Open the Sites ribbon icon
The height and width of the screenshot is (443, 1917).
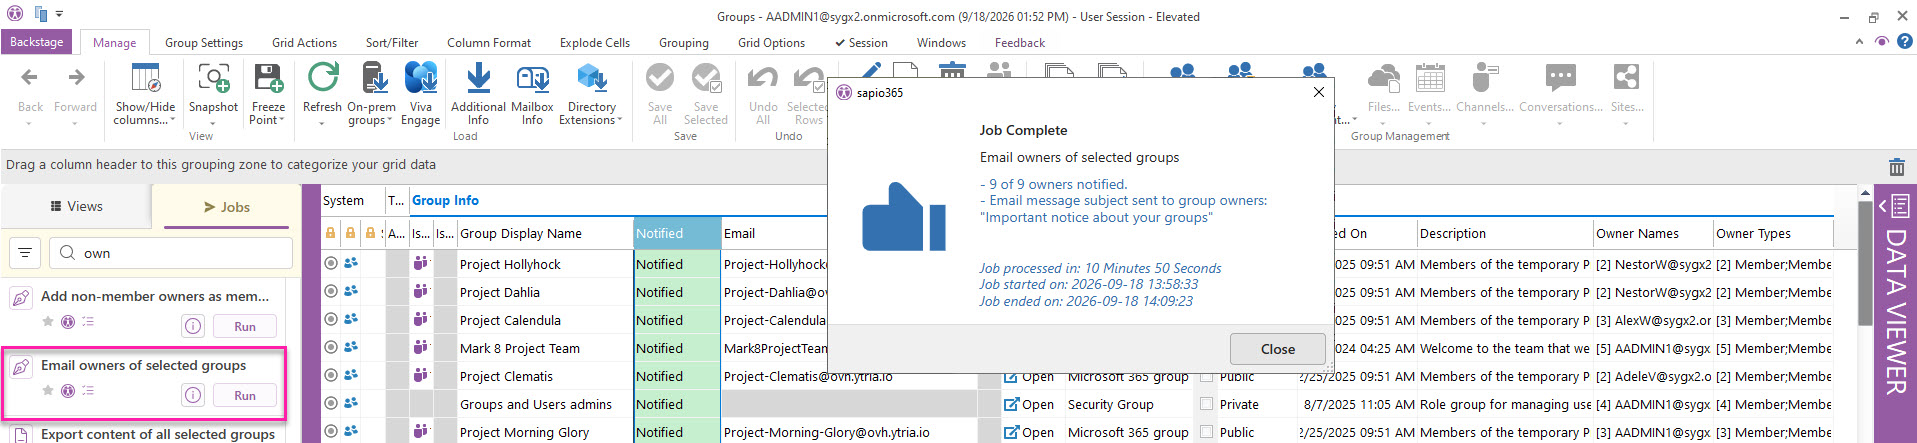coord(1626,78)
